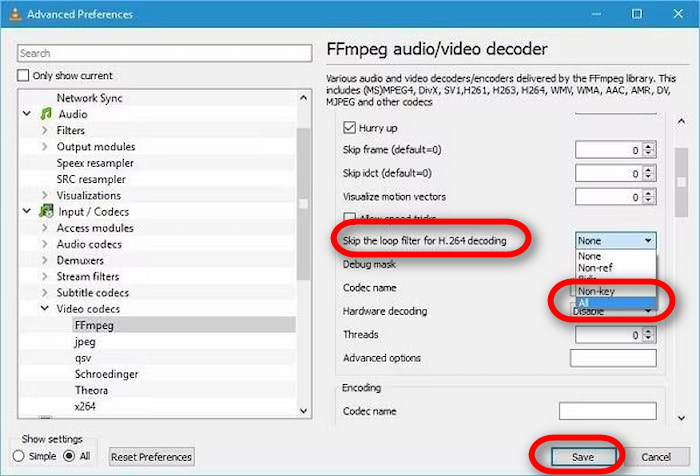This screenshot has height=476, width=700.
Task: Collapse the Video codecs node
Action: [45, 309]
